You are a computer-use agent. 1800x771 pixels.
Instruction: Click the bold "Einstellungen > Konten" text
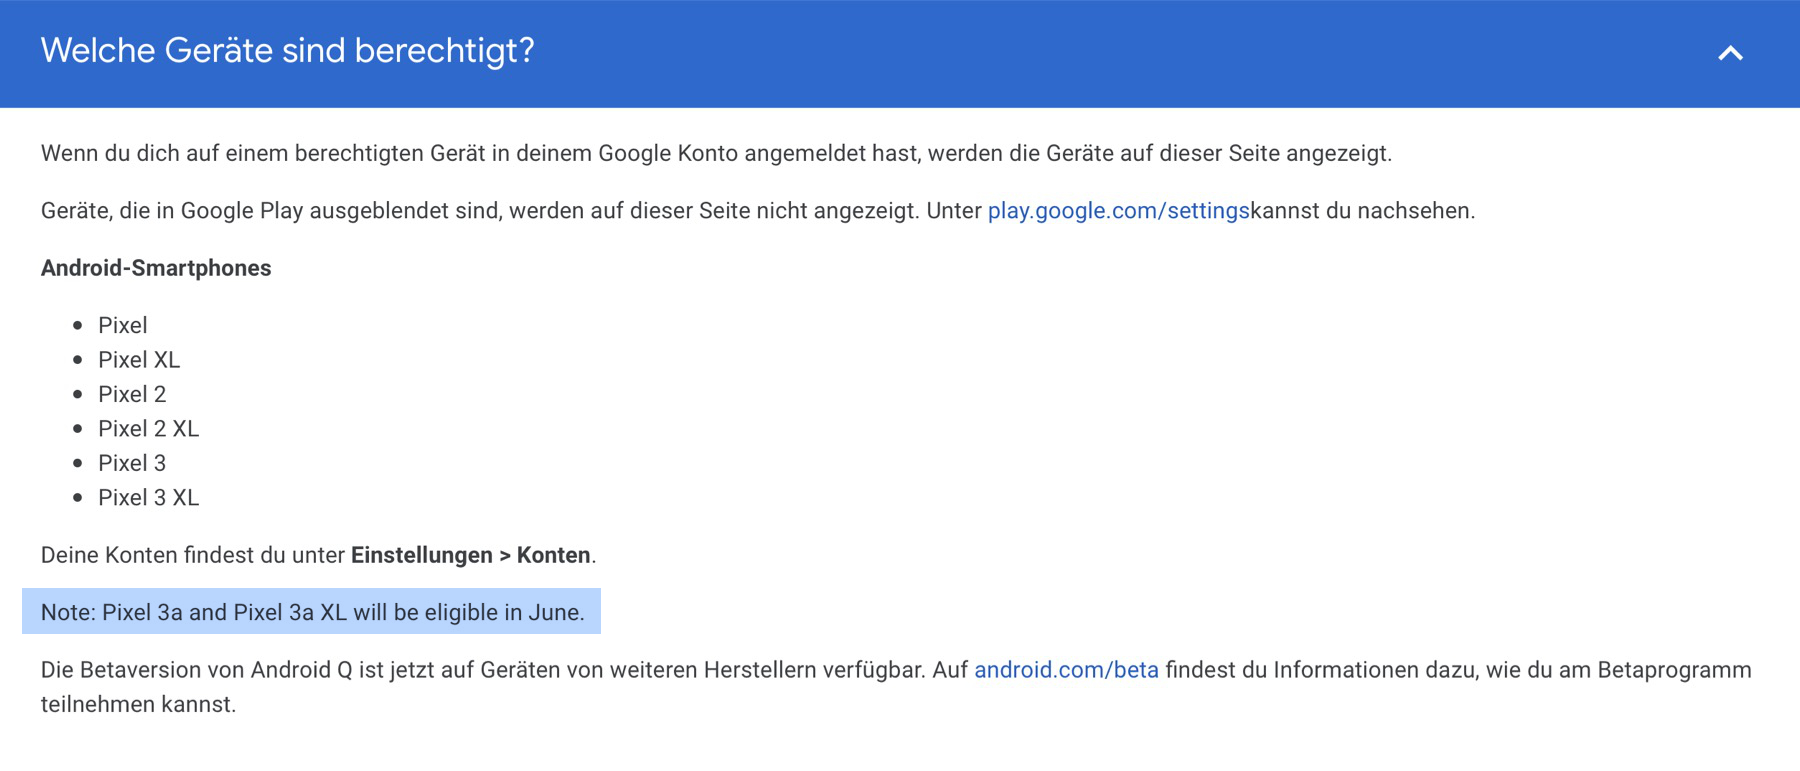tap(470, 556)
